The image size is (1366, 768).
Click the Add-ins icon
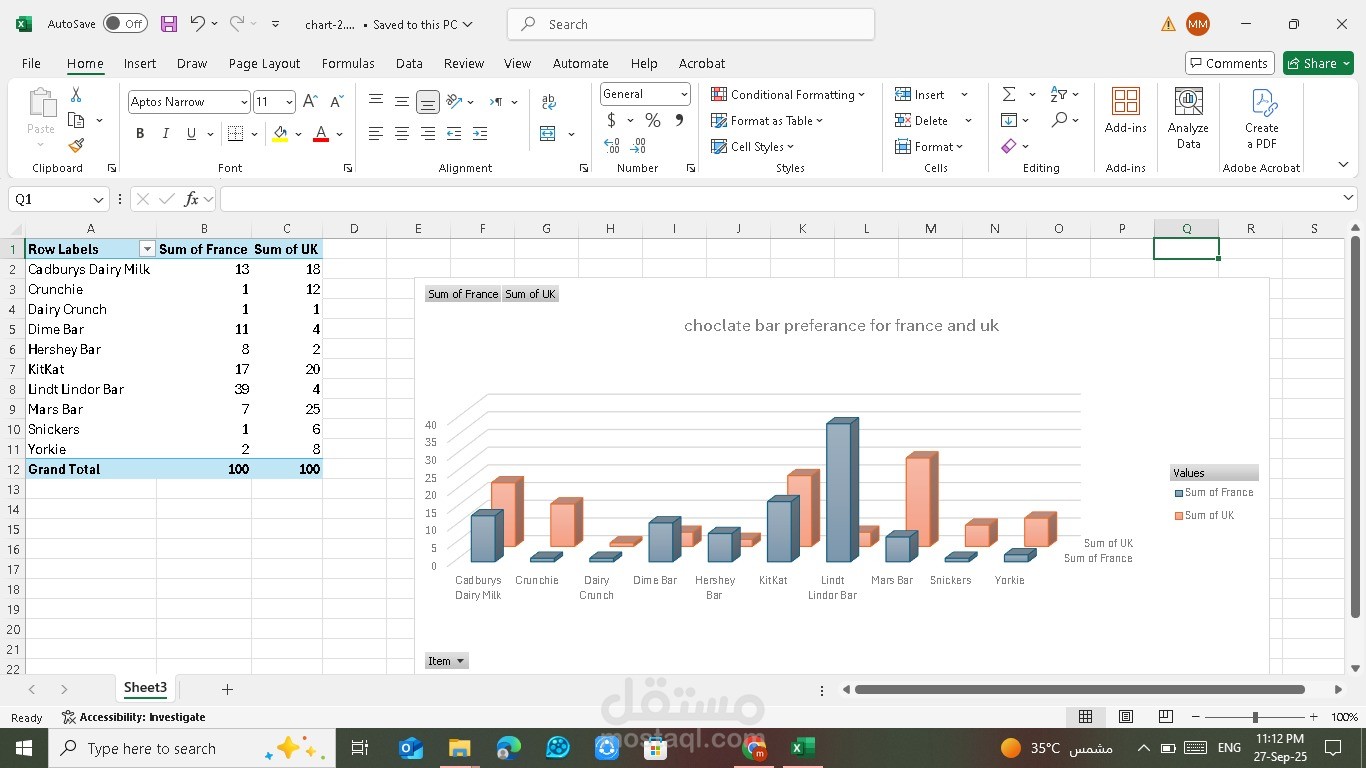pyautogui.click(x=1126, y=111)
